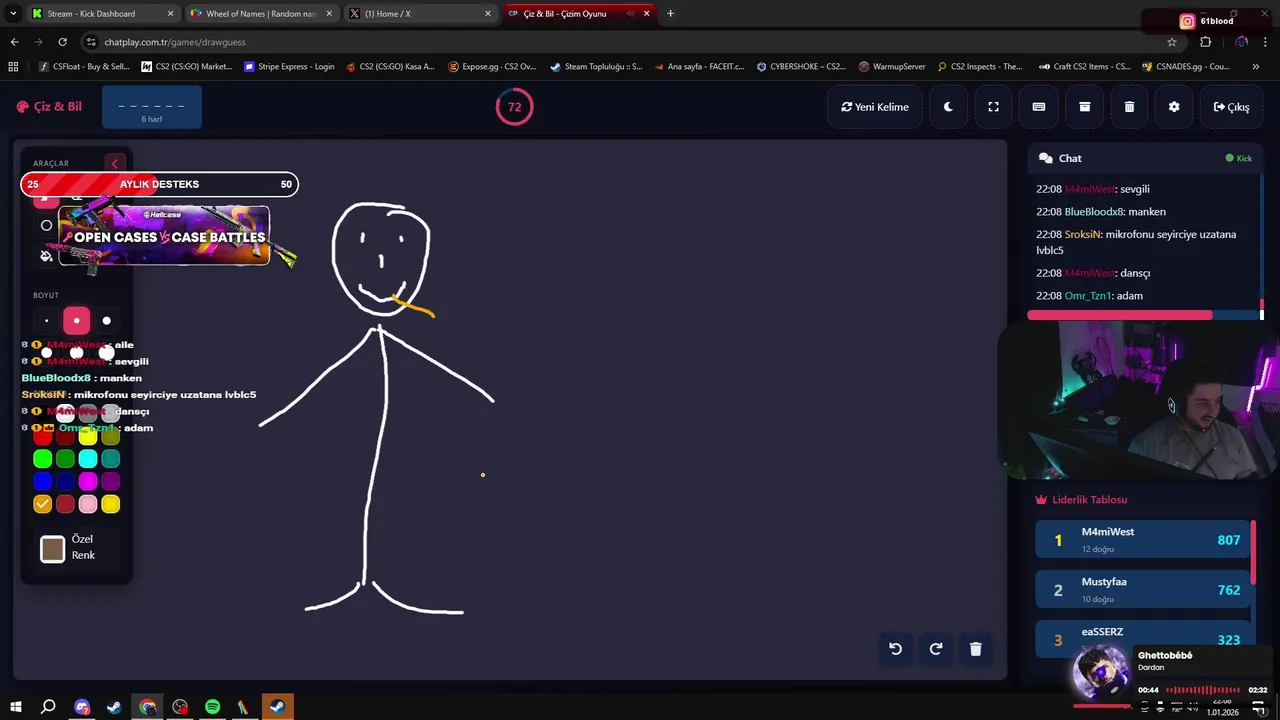Open the CSFloat bookmark
This screenshot has height=720, width=1280.
(x=84, y=67)
